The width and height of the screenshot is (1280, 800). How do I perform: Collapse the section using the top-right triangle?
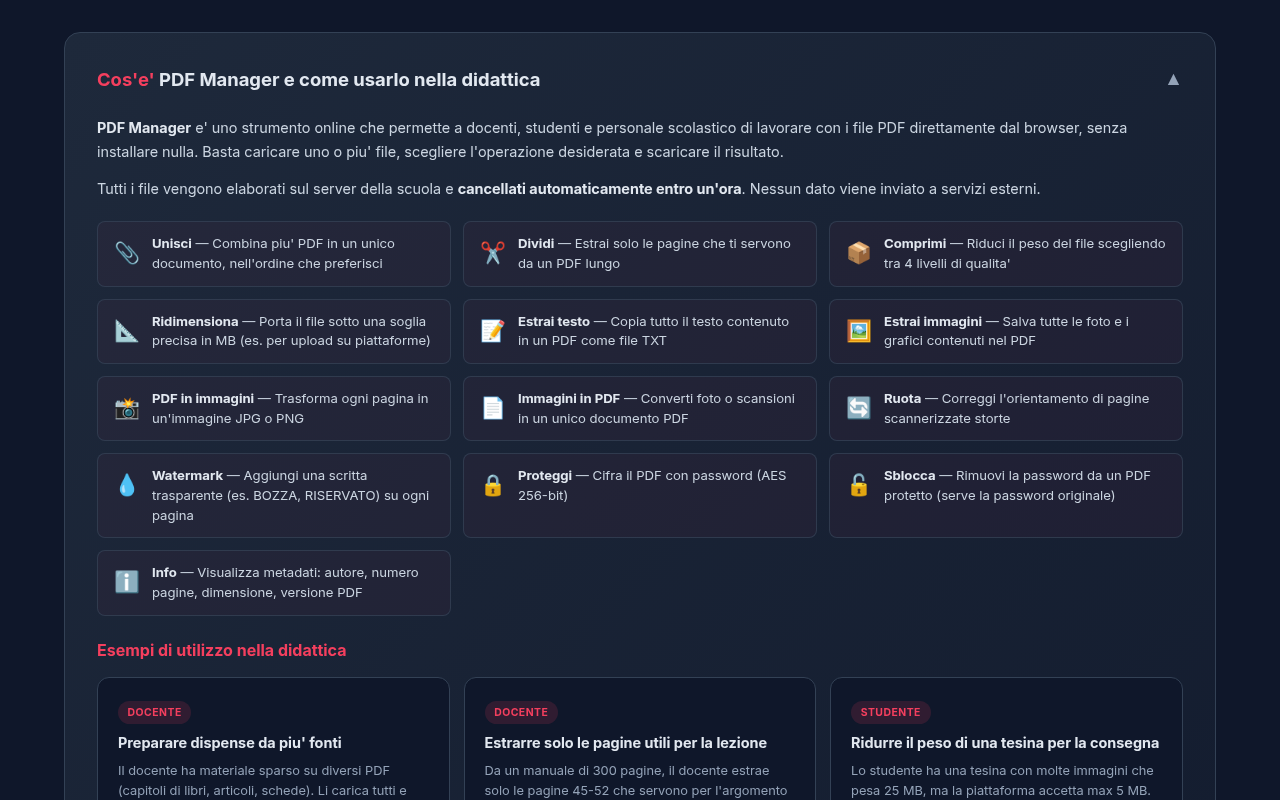tap(1173, 78)
